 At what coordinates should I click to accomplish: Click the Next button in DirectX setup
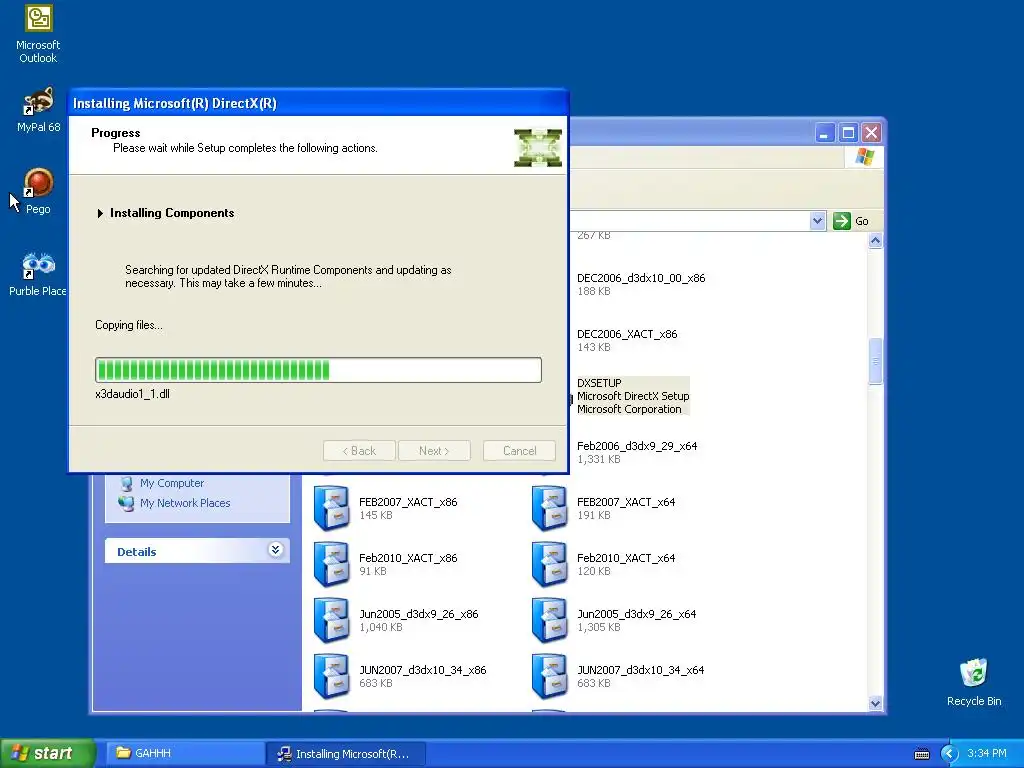point(434,451)
